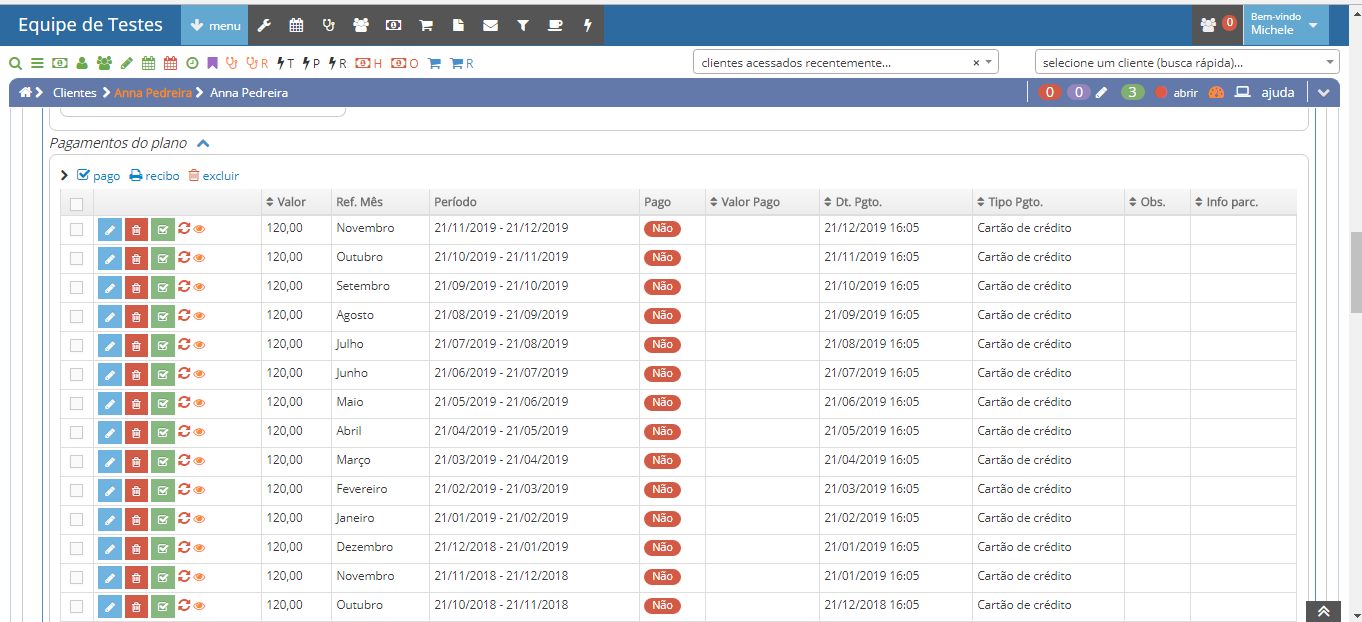The image size is (1362, 622).
Task: Click refresh icon on the Agosto payment row
Action: tap(184, 315)
